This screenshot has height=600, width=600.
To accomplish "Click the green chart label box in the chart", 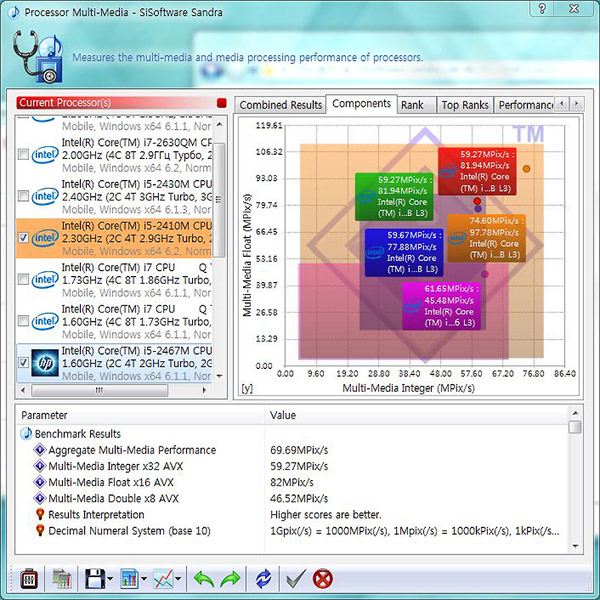I will pos(394,197).
